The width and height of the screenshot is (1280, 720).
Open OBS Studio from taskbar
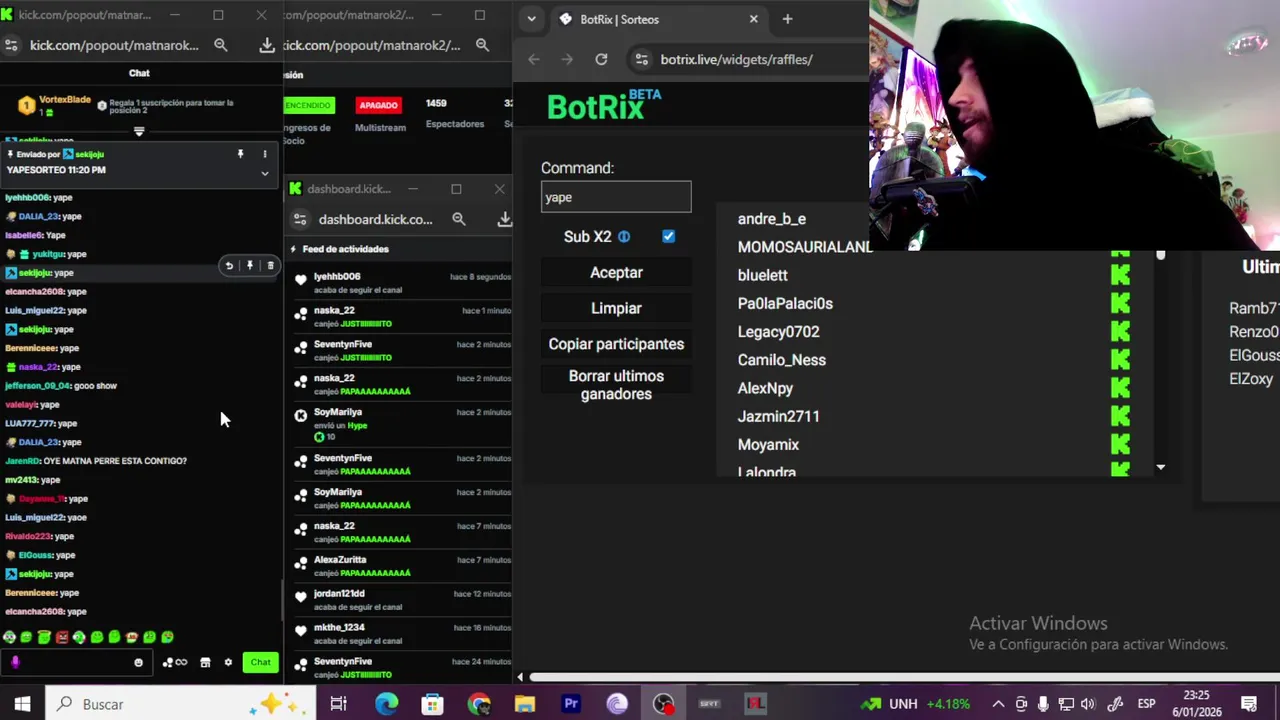click(x=663, y=704)
